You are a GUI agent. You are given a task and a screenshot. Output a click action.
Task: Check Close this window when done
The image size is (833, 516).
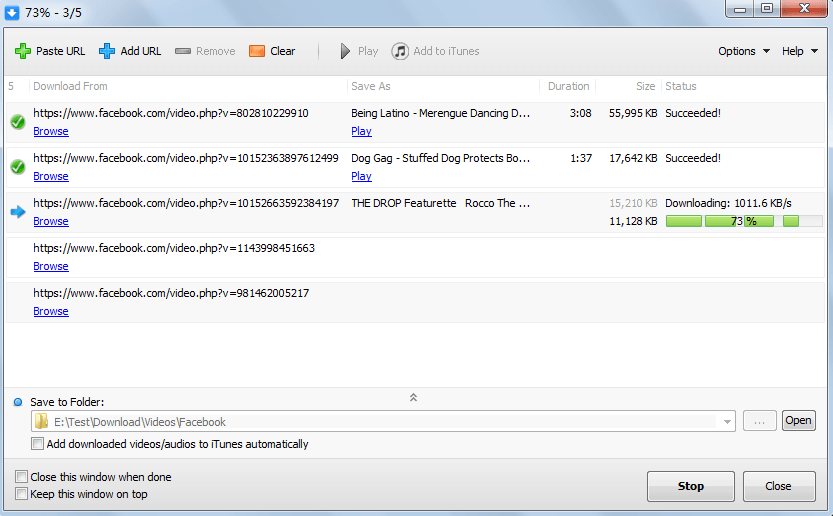[x=21, y=476]
